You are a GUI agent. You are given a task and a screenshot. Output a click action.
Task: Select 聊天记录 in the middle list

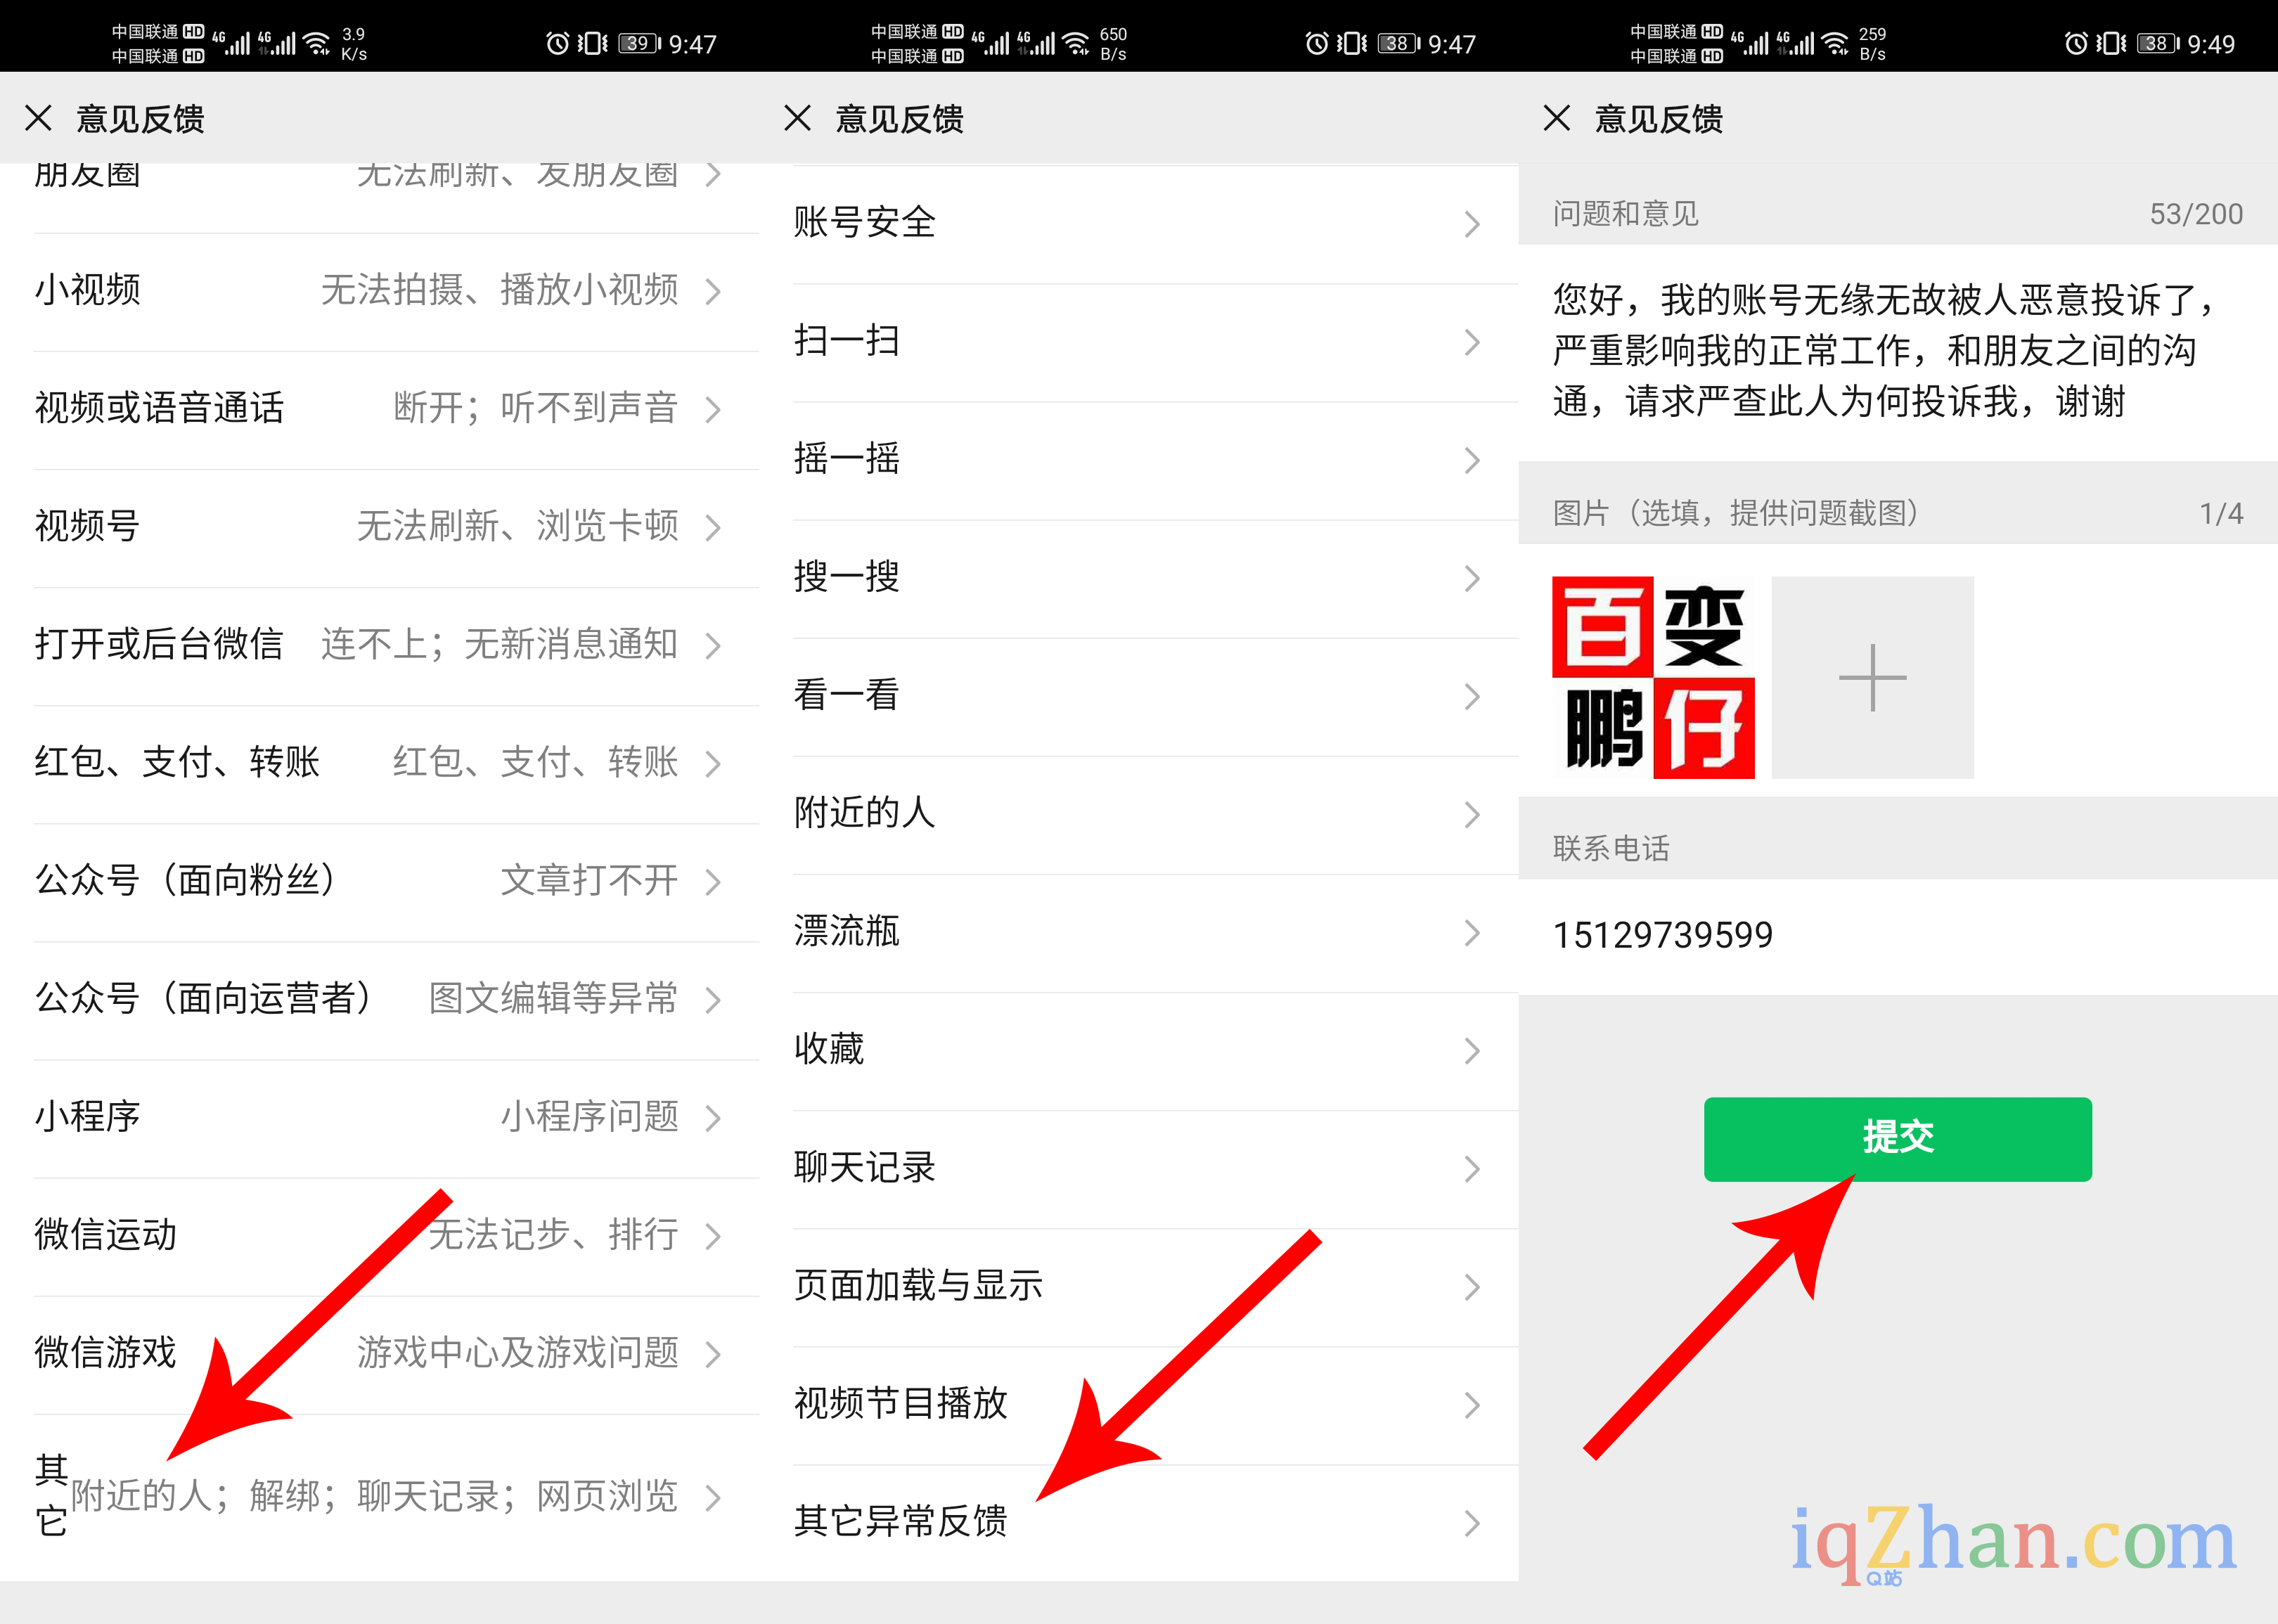click(x=1138, y=1168)
